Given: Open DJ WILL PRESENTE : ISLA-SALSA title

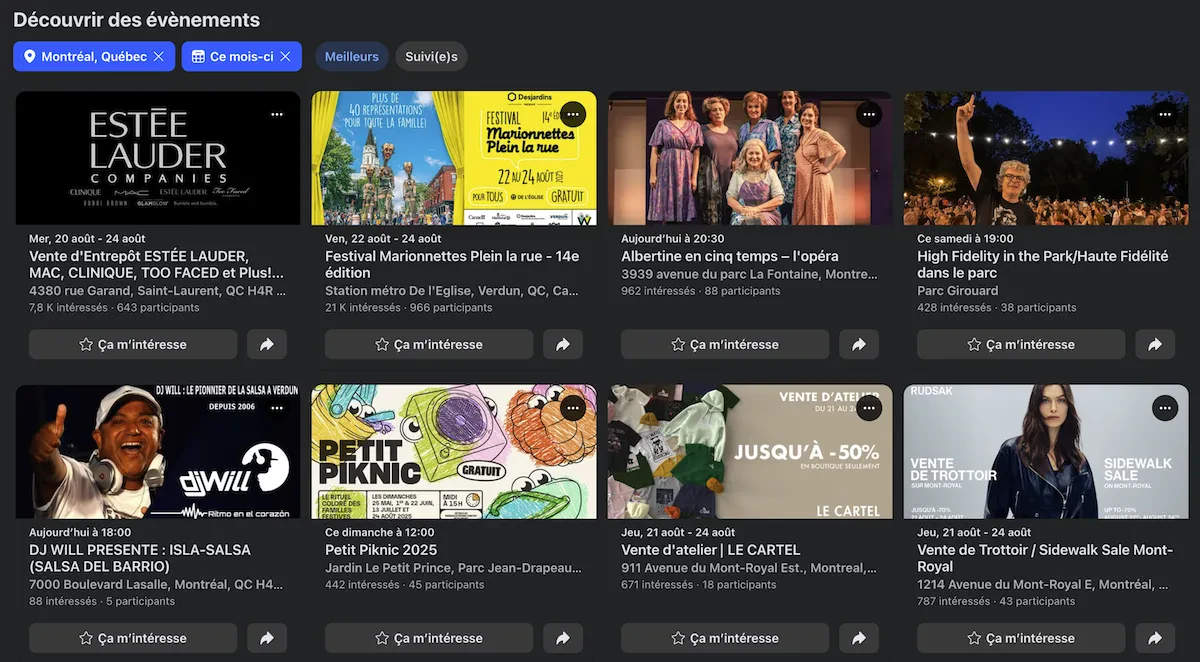Looking at the screenshot, I should pyautogui.click(x=140, y=558).
